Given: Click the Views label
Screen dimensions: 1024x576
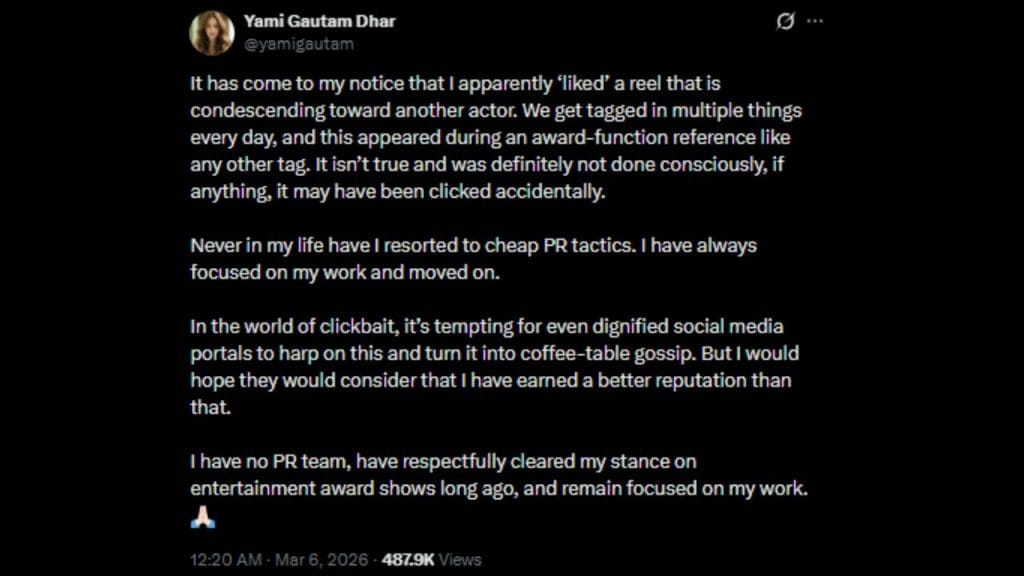Looking at the screenshot, I should click(x=459, y=559).
